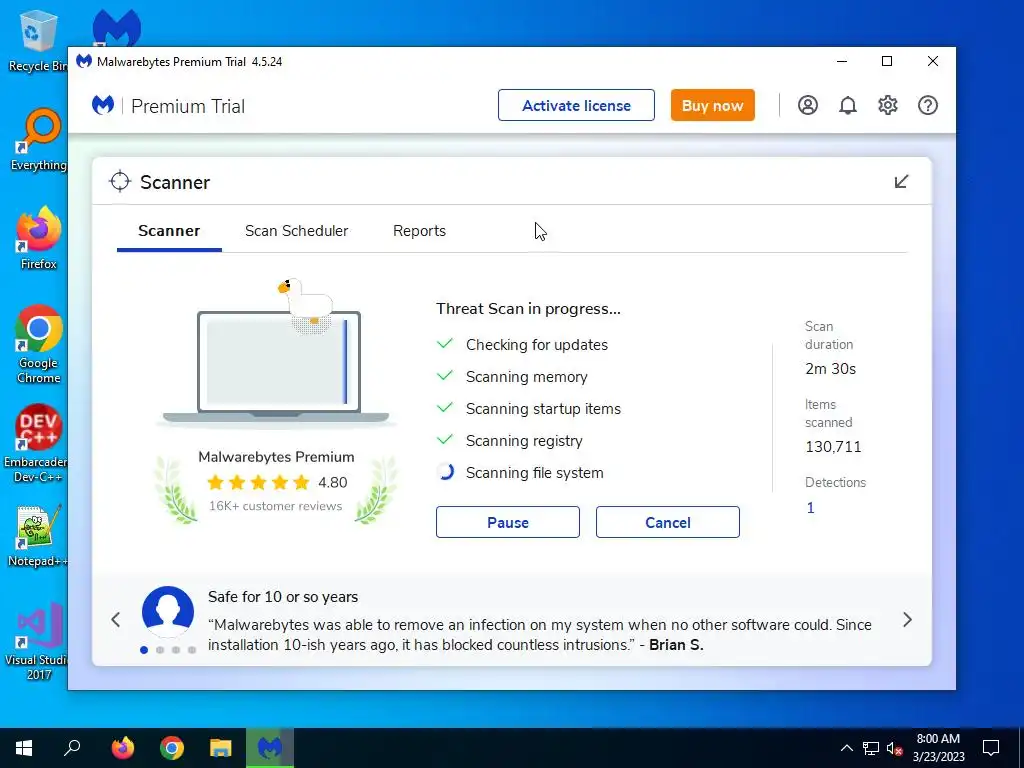
Task: Click the Buy now button
Action: click(x=712, y=105)
